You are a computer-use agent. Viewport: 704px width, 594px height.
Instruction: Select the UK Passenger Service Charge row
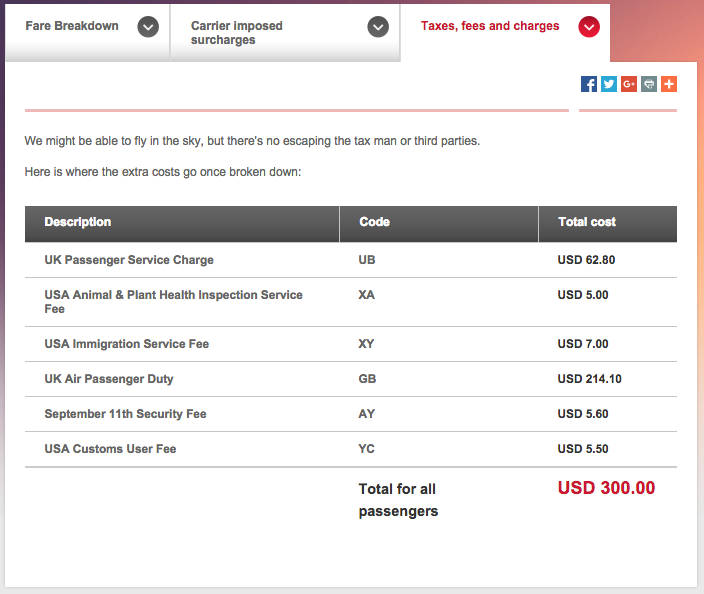point(351,260)
